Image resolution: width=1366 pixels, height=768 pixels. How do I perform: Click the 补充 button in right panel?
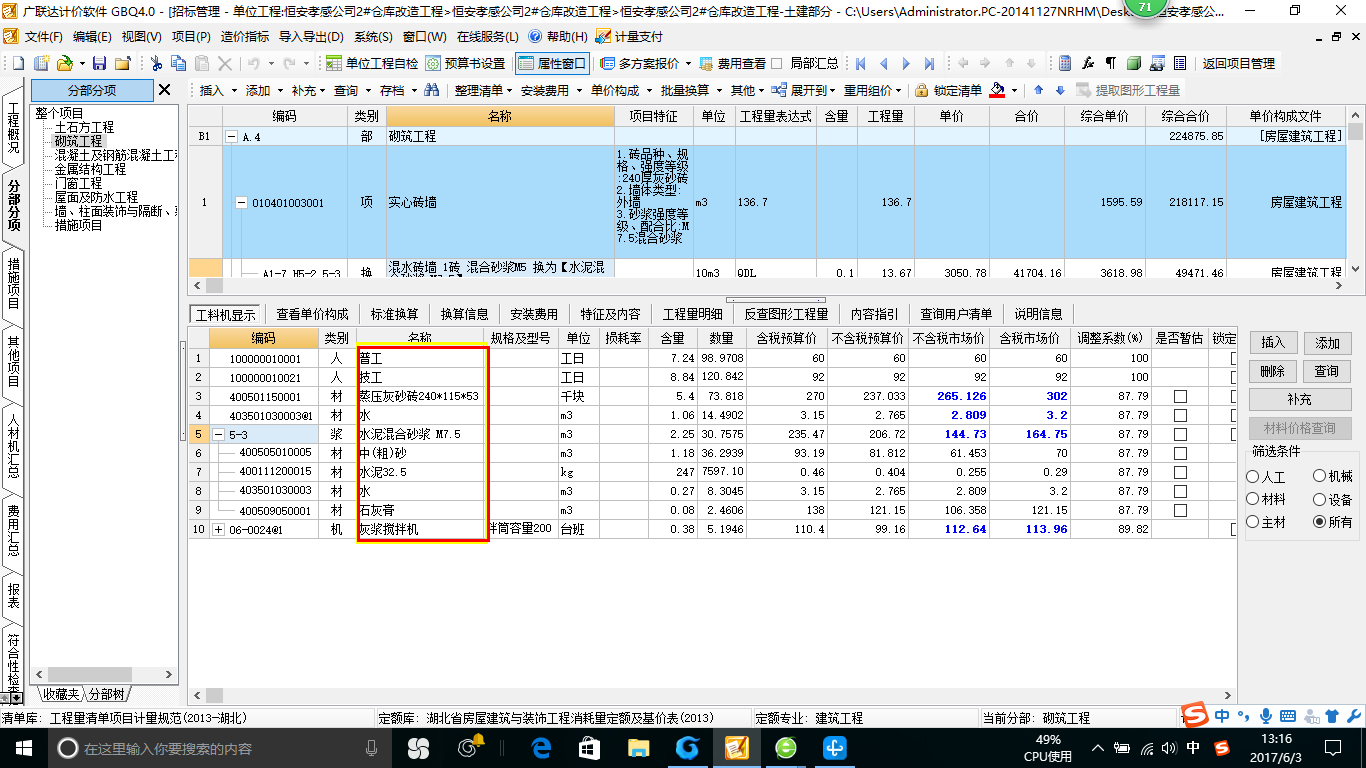pos(1300,399)
